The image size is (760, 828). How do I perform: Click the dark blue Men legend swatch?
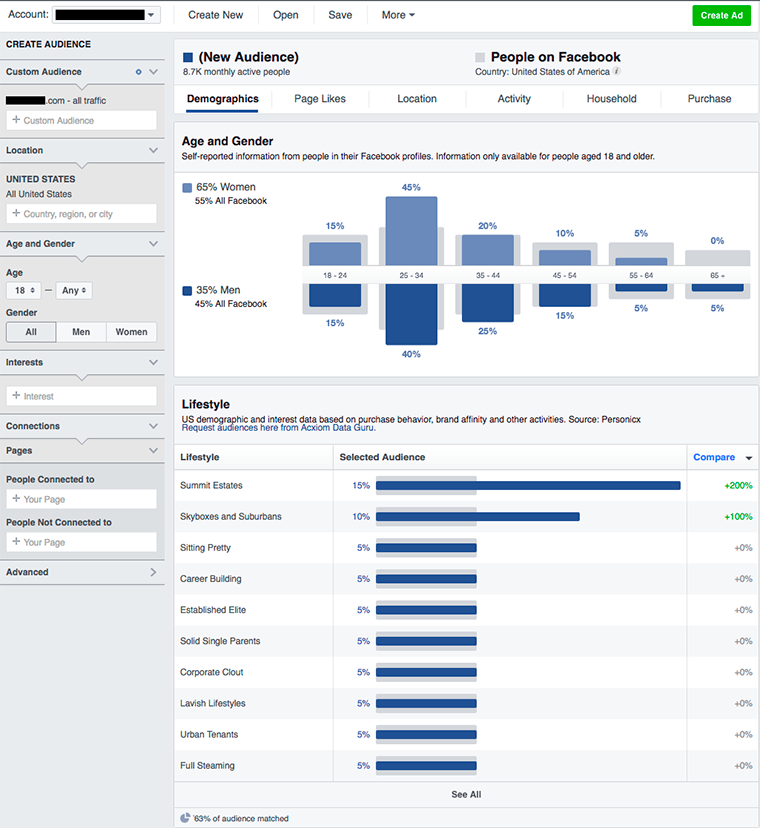(x=187, y=290)
